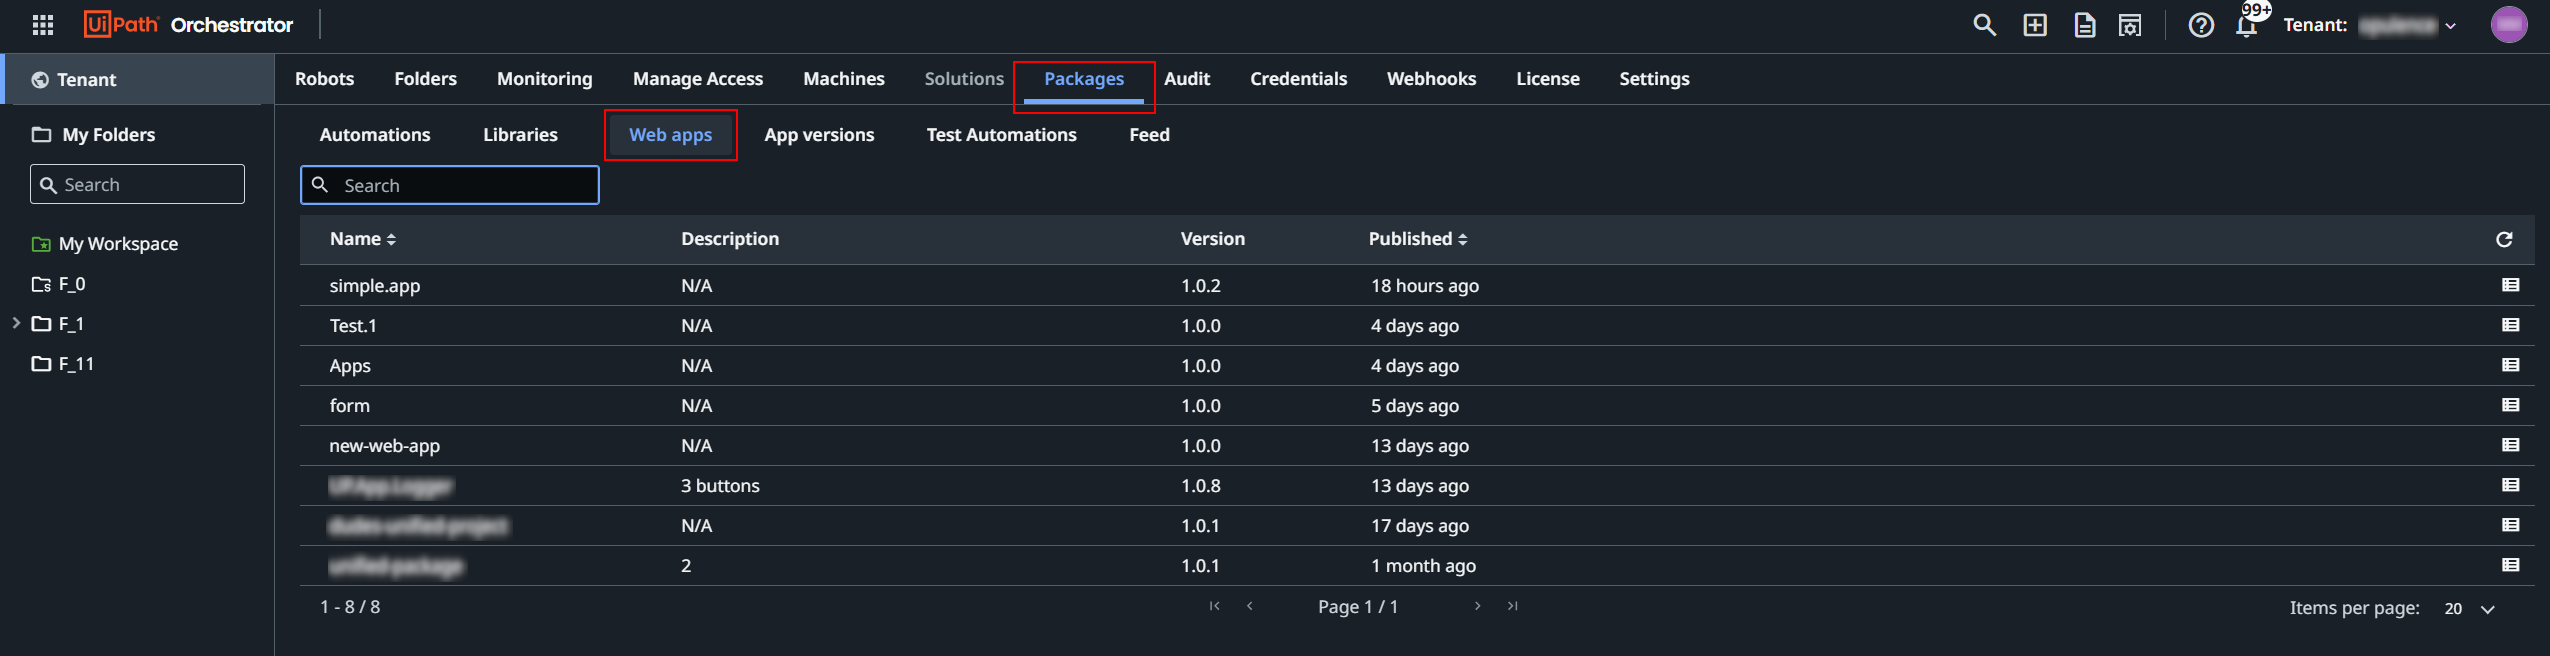
Task: Select the Web apps sub-tab
Action: (x=670, y=135)
